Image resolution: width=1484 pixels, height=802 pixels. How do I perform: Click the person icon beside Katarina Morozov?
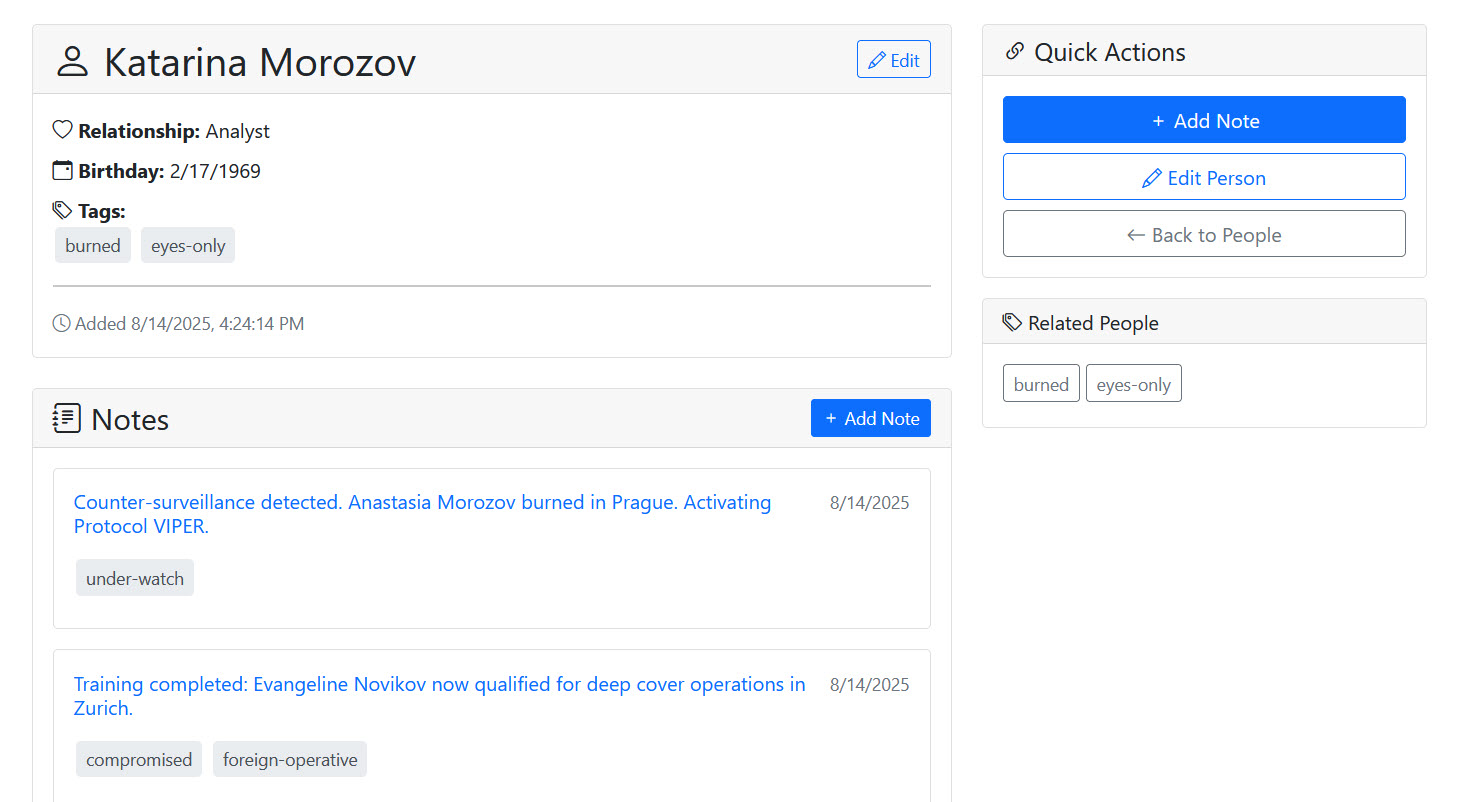point(72,61)
